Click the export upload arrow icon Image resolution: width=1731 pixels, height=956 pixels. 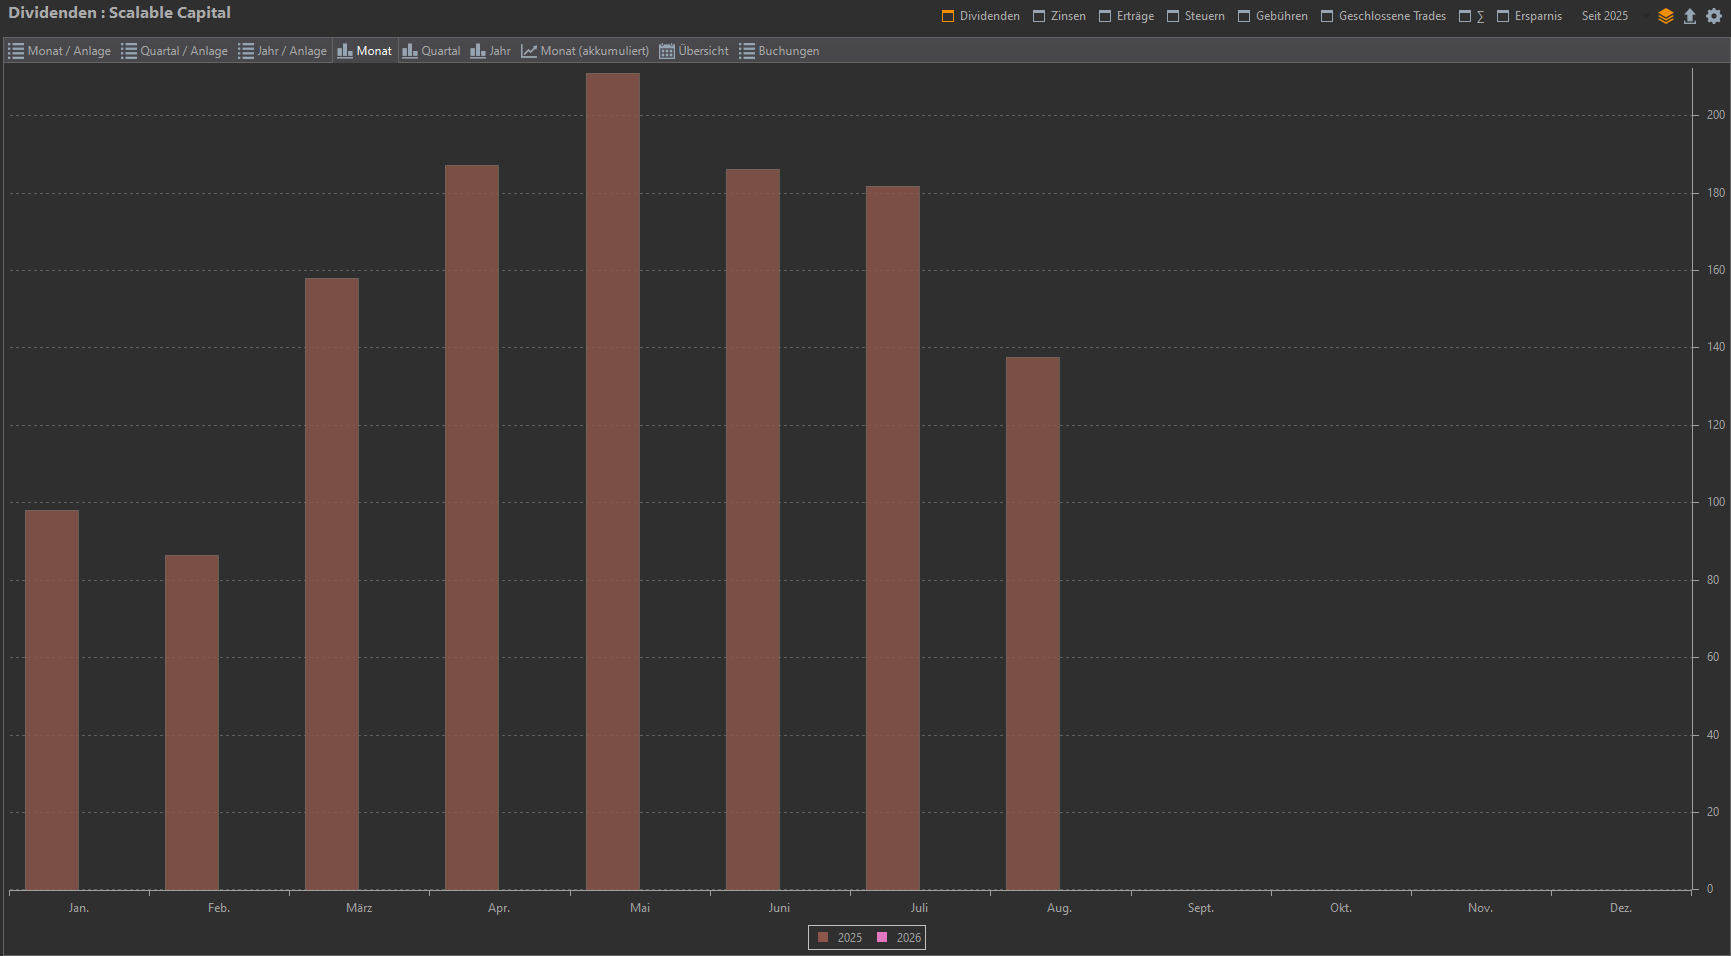click(x=1690, y=16)
